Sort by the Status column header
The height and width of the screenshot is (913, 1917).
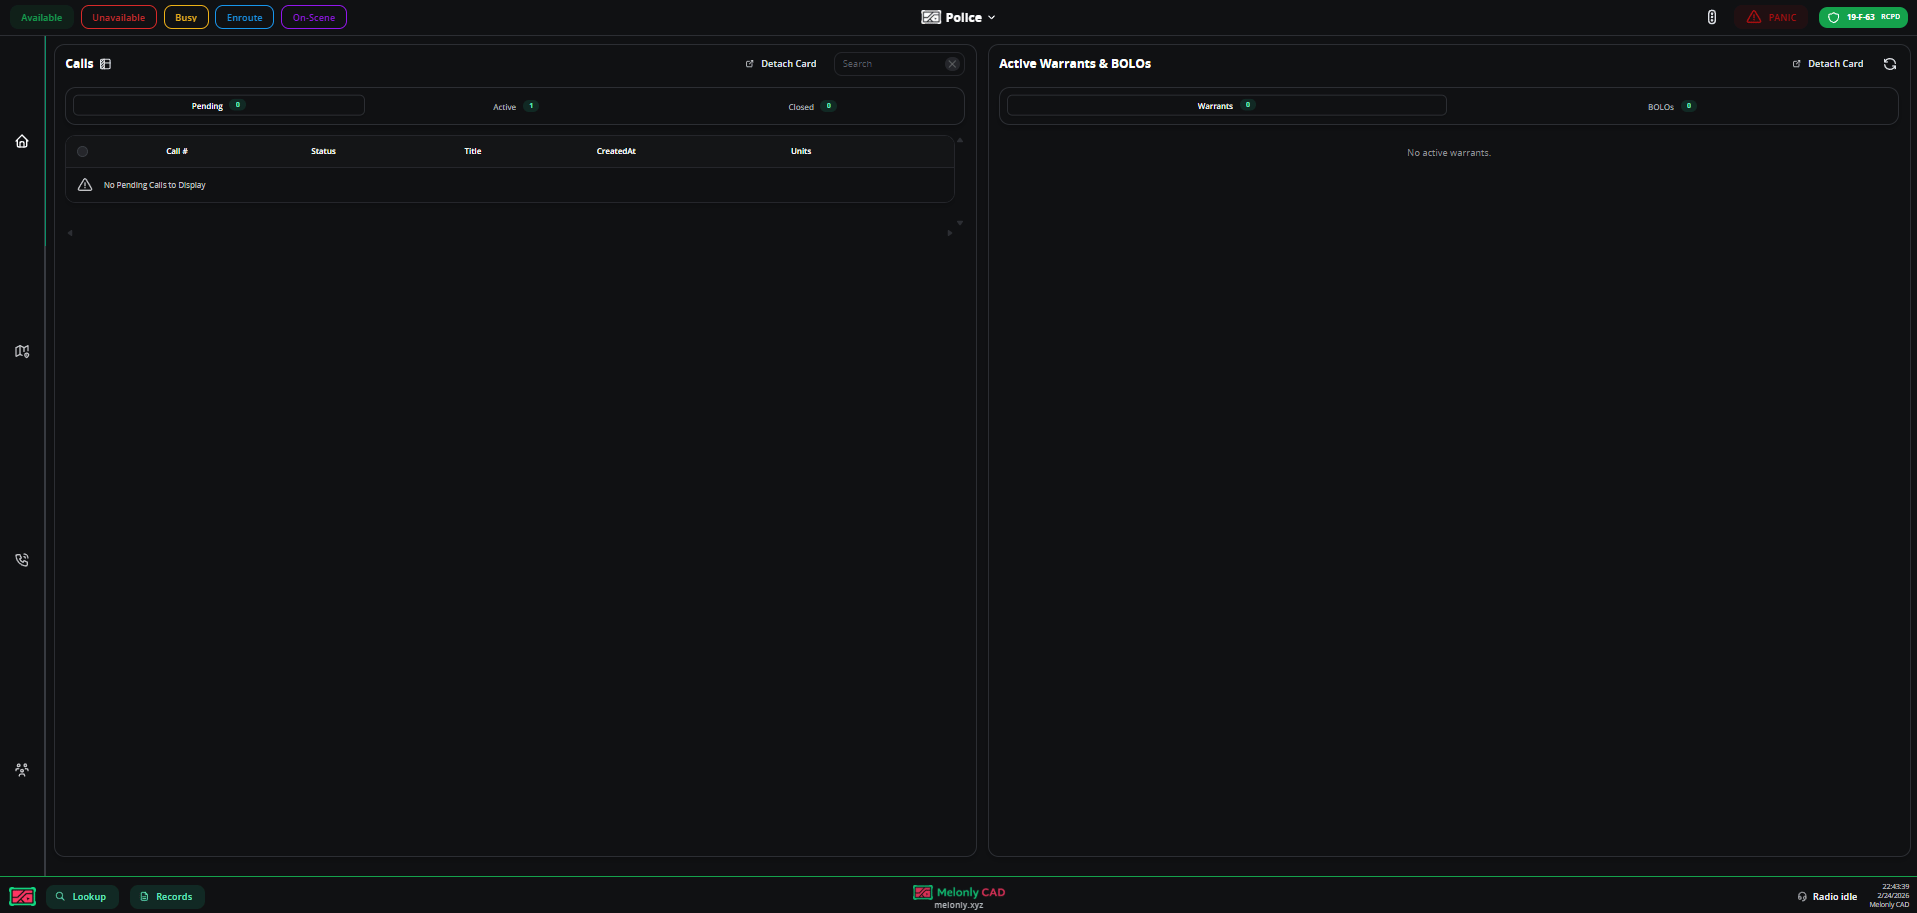tap(323, 151)
